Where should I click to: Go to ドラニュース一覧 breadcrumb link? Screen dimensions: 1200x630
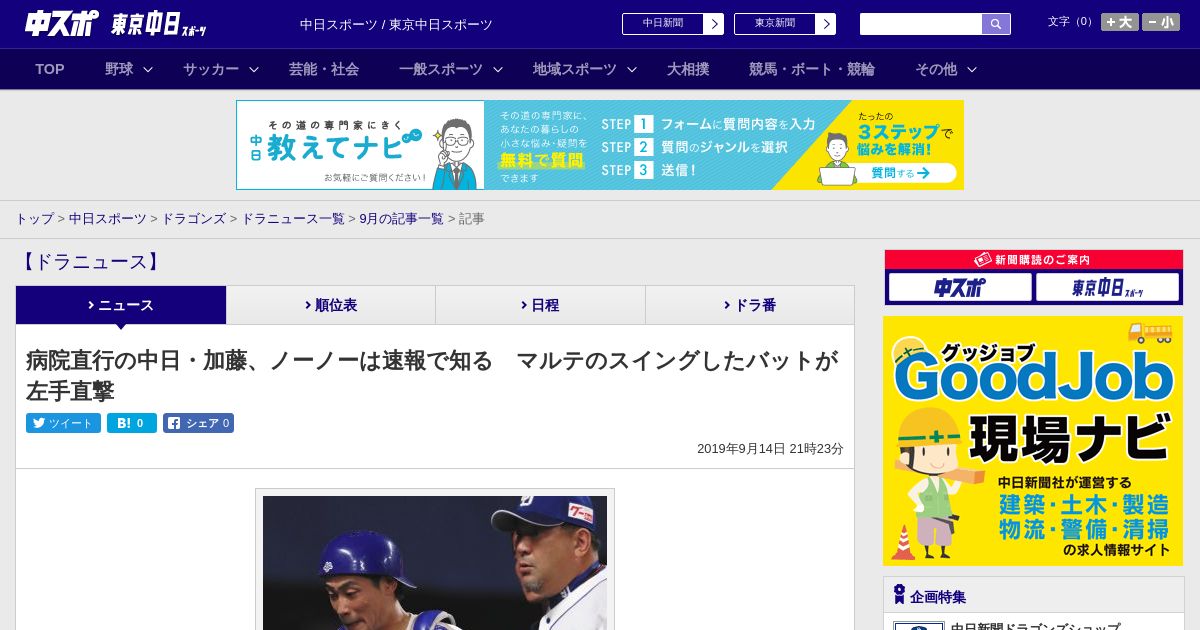pyautogui.click(x=293, y=219)
